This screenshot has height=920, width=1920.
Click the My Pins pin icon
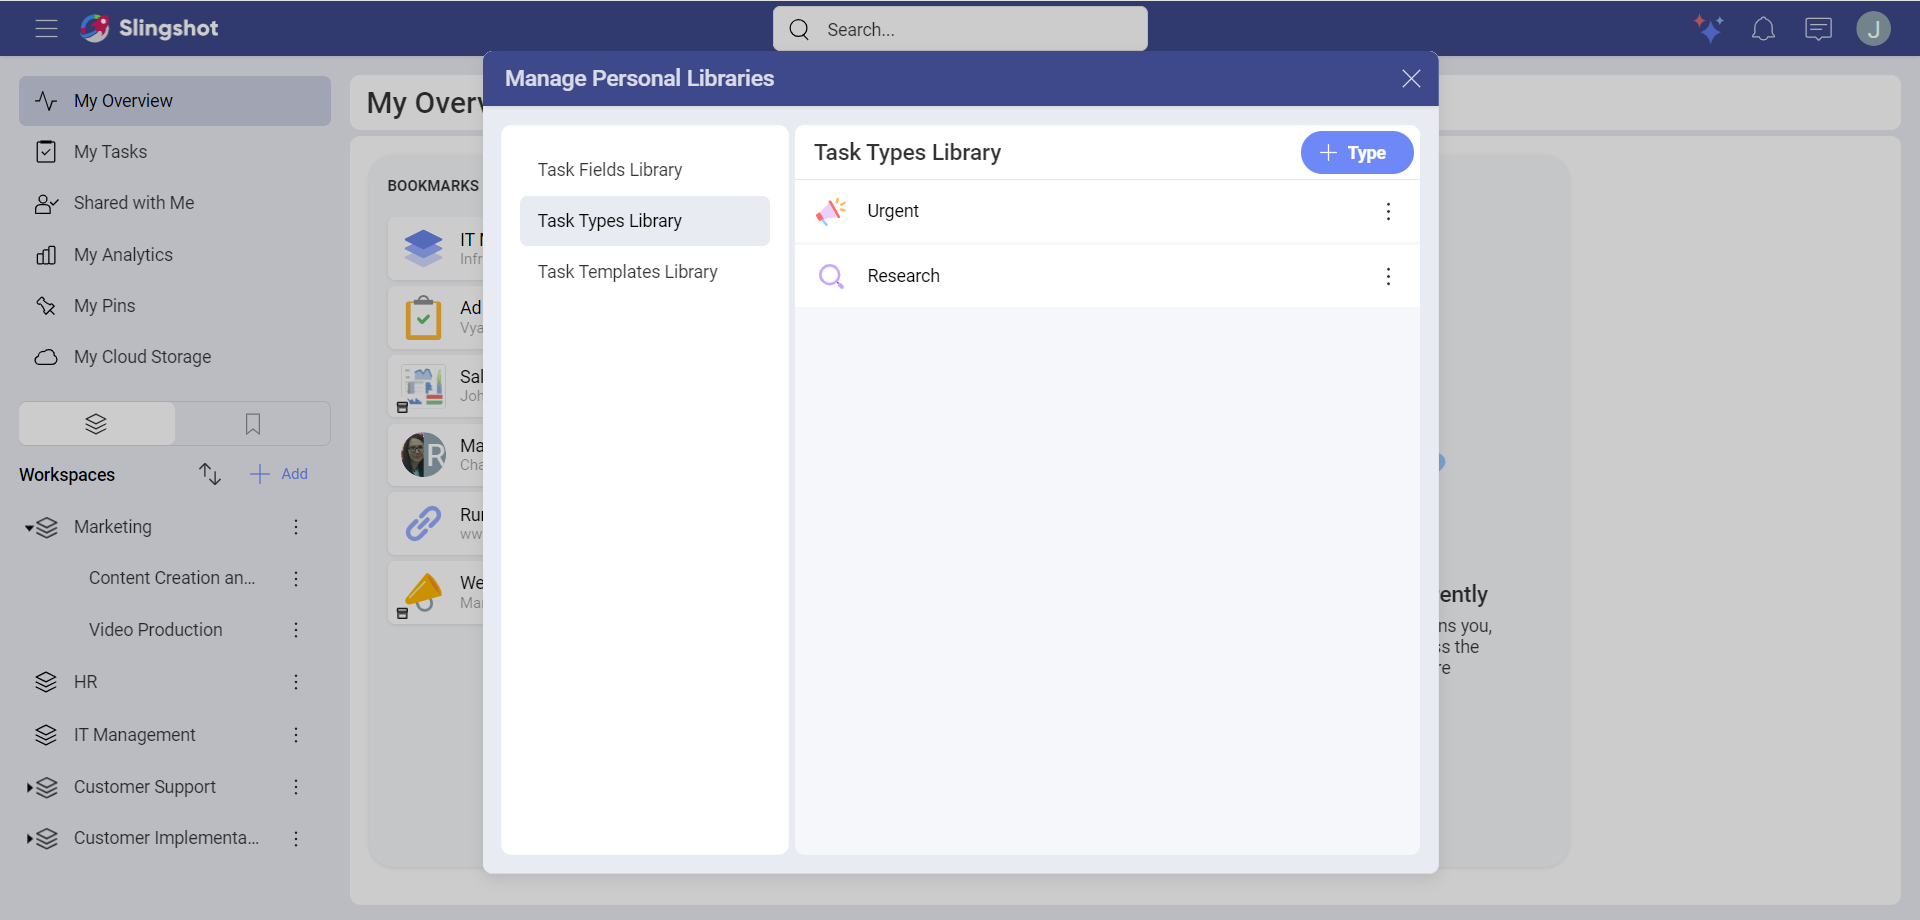(x=46, y=306)
